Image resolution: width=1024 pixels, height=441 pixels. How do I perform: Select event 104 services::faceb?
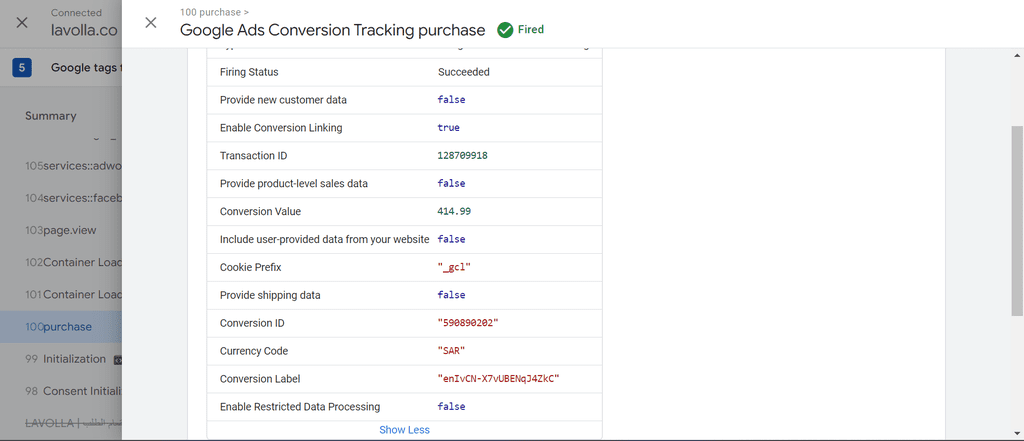[73, 198]
